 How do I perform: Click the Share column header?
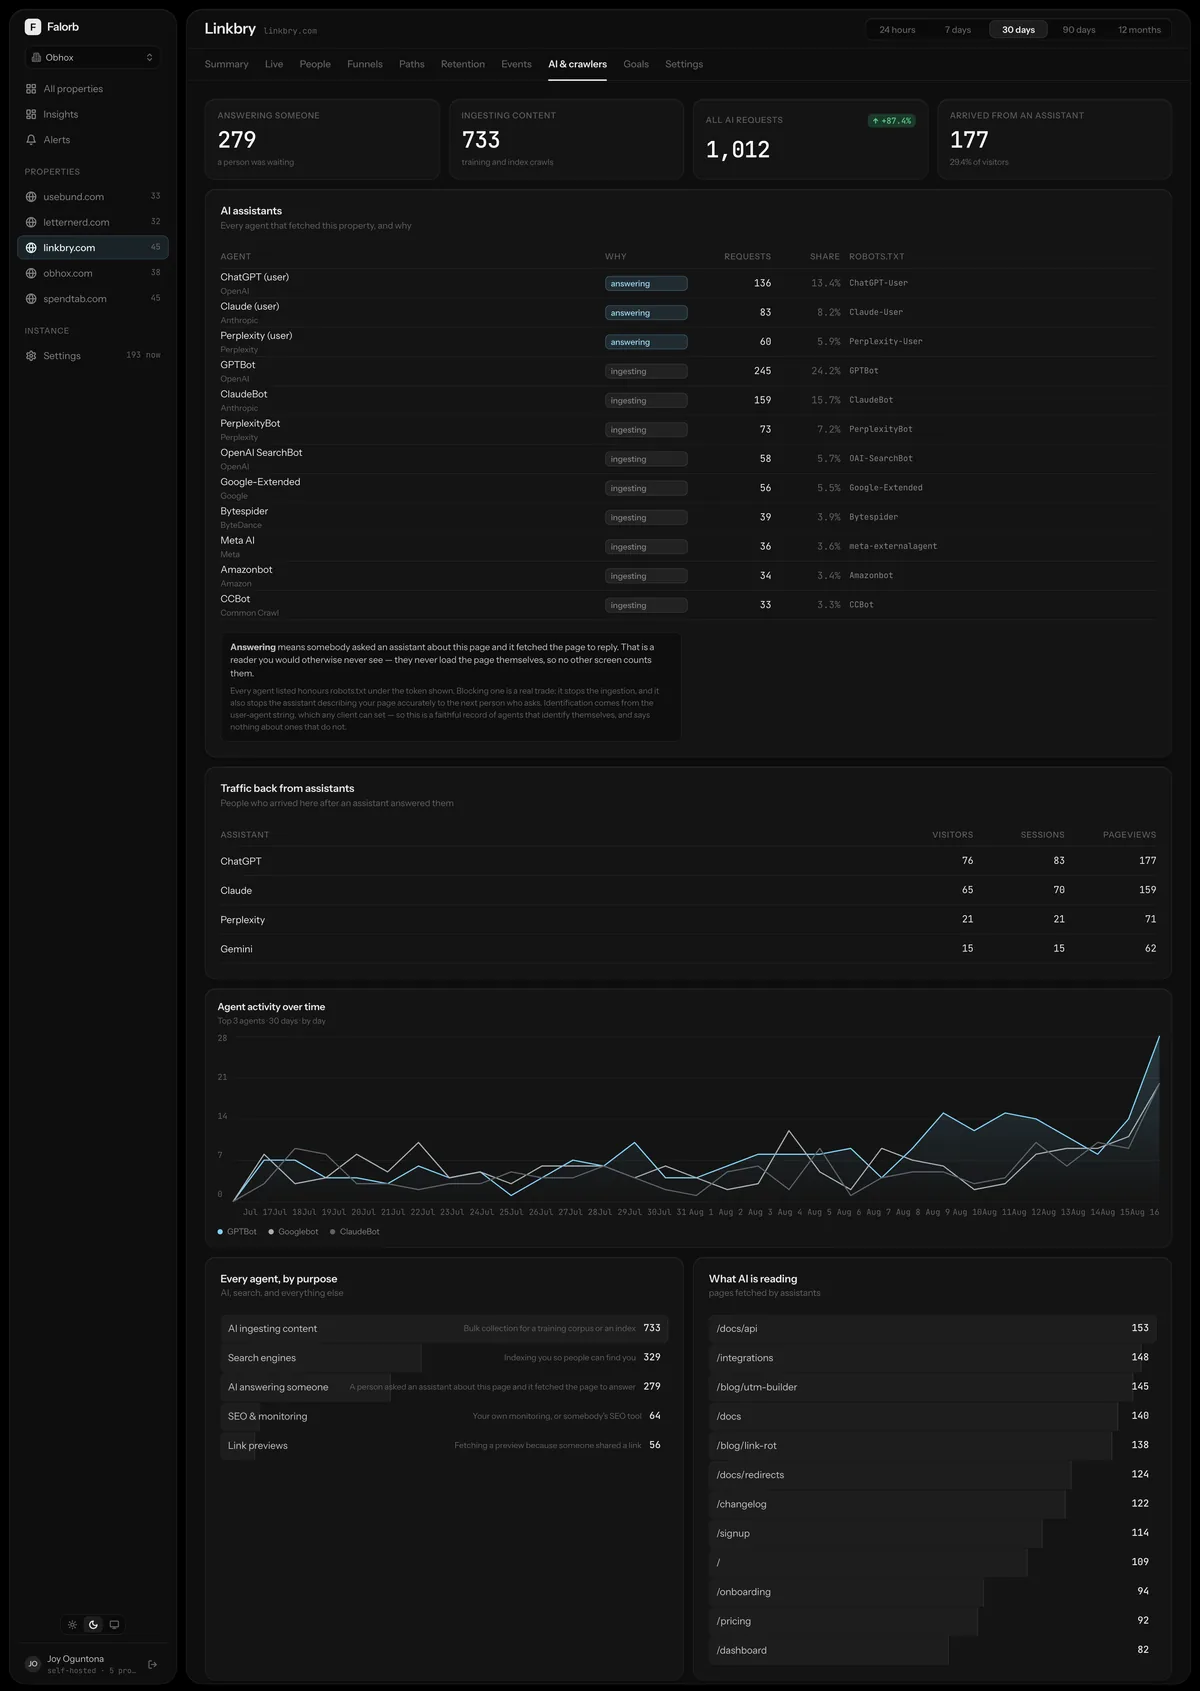coord(825,257)
